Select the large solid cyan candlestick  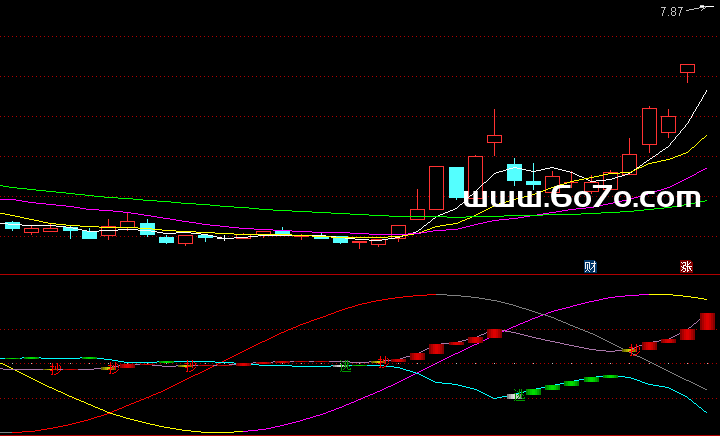(x=456, y=182)
